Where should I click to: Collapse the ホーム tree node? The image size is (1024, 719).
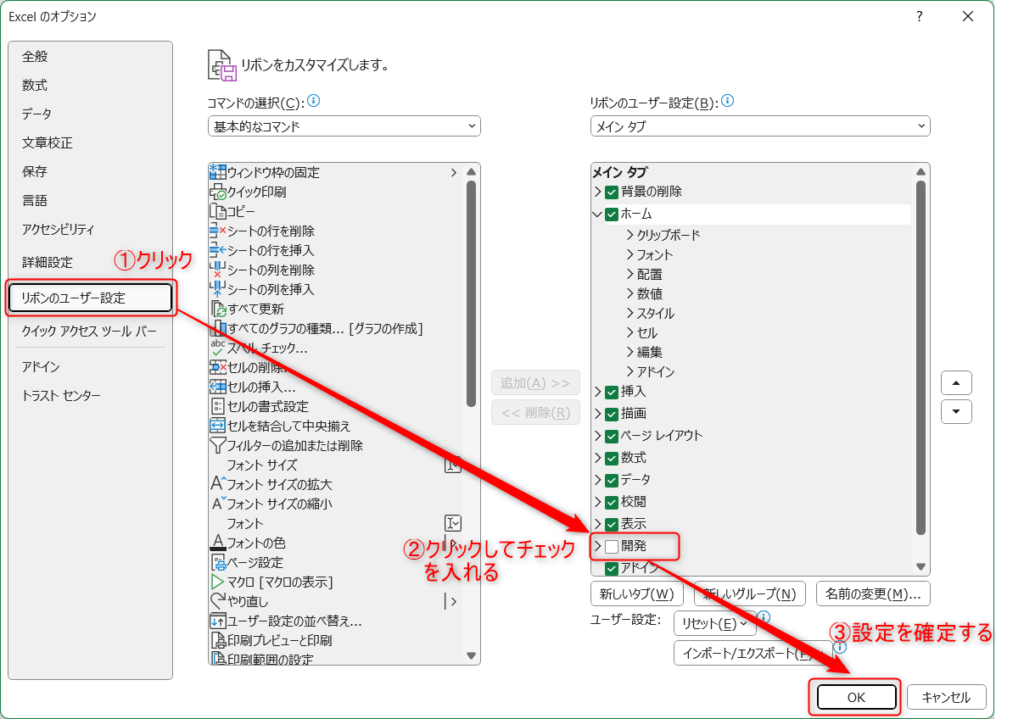pos(598,214)
